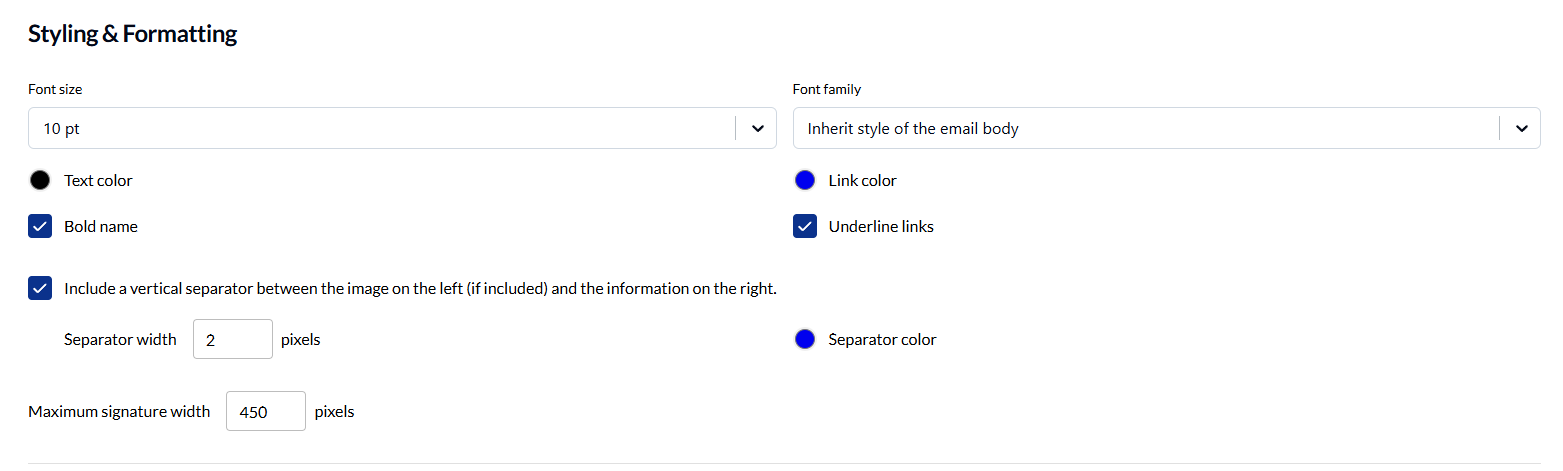Click the 'Styling & Formatting' heading
This screenshot has width=1563, height=471.
click(132, 34)
